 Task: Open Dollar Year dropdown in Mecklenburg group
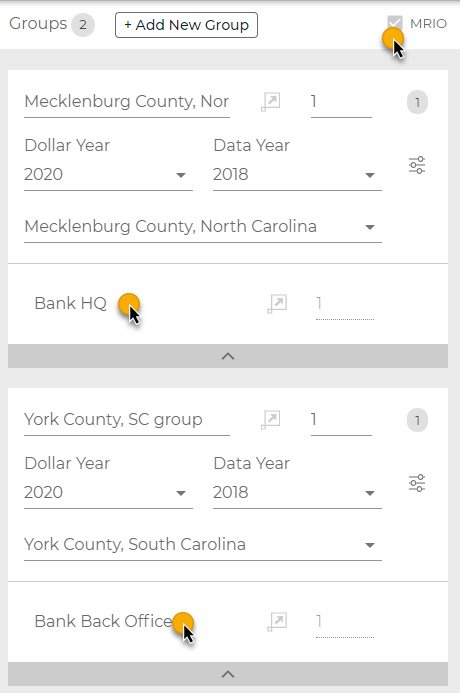tap(108, 175)
